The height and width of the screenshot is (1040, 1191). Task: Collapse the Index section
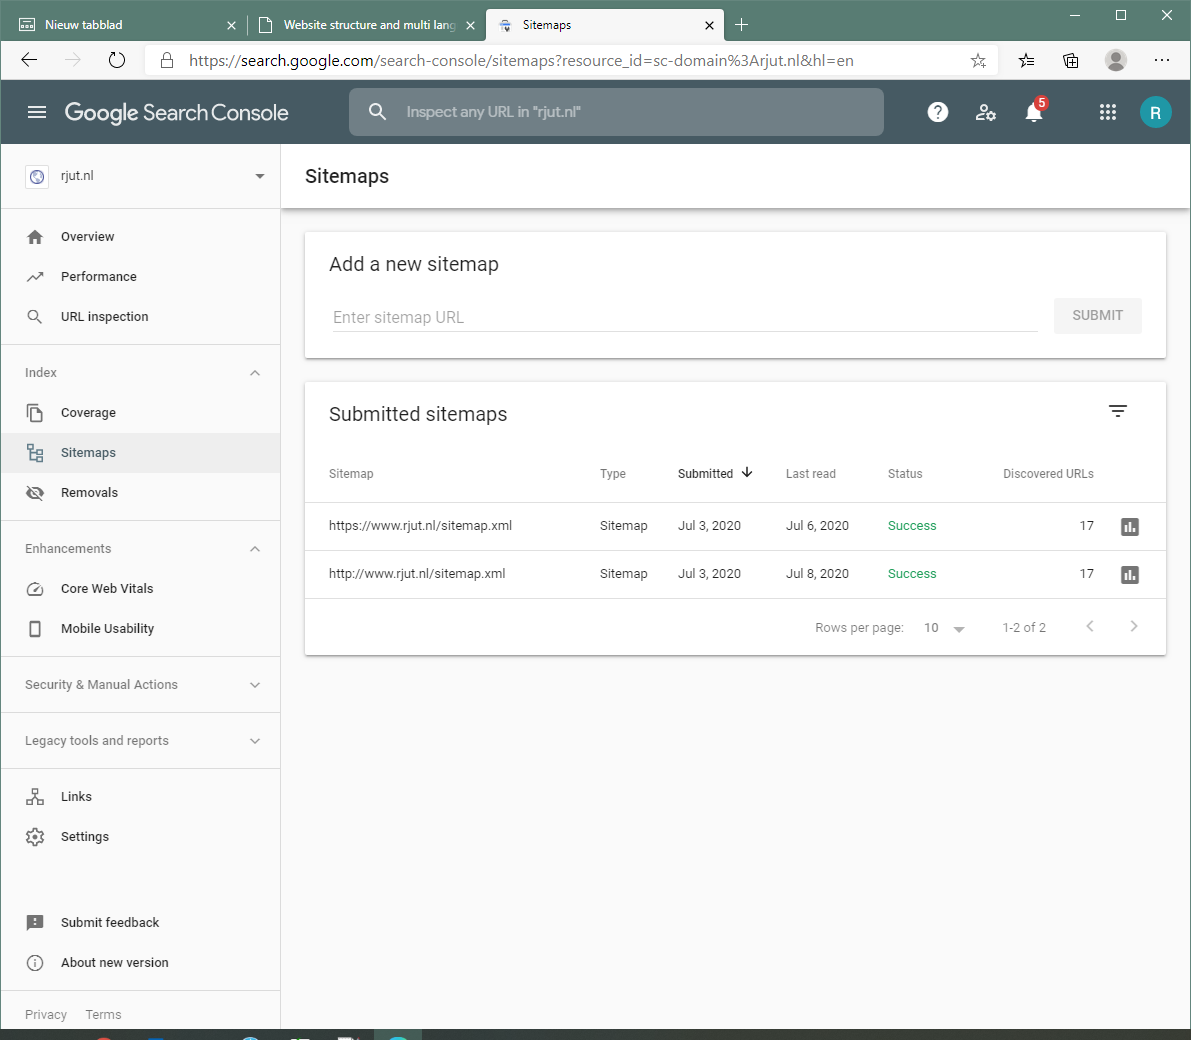tap(254, 373)
